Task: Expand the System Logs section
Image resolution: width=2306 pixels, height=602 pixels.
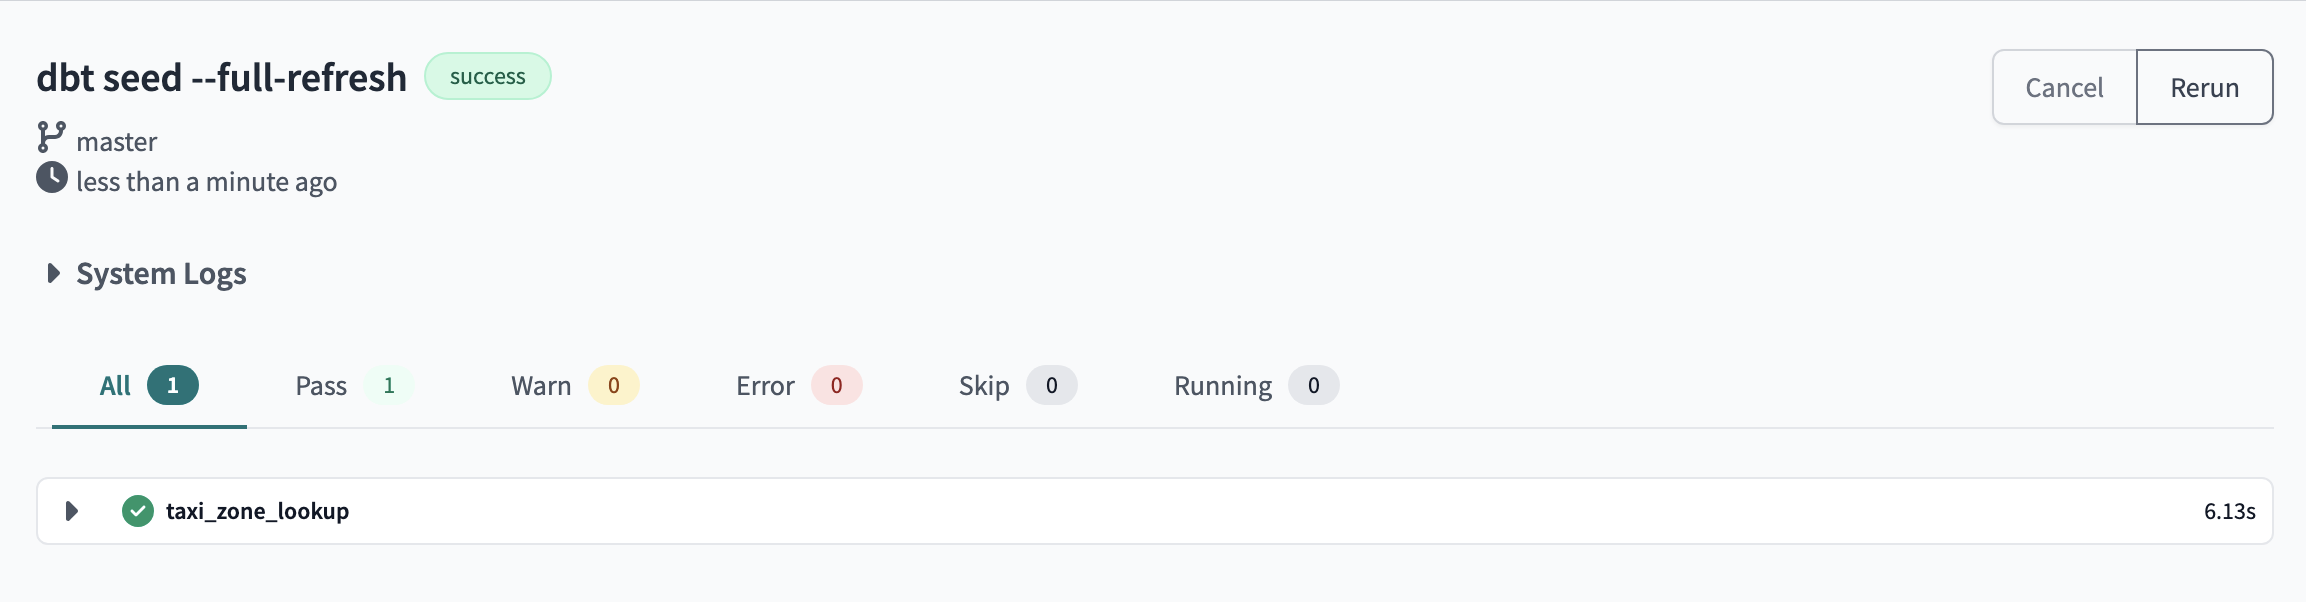Action: 54,273
